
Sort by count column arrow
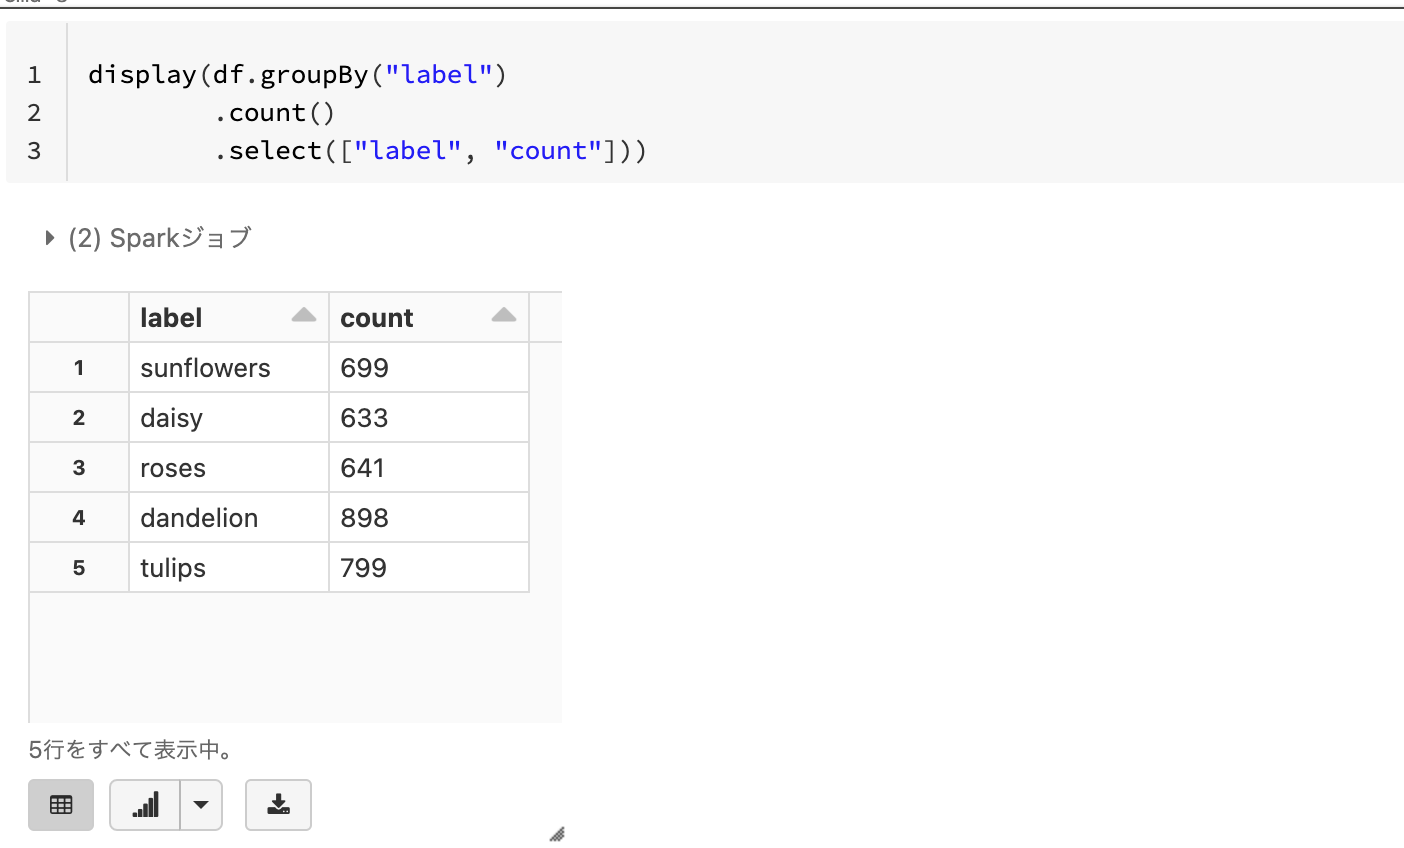504,316
